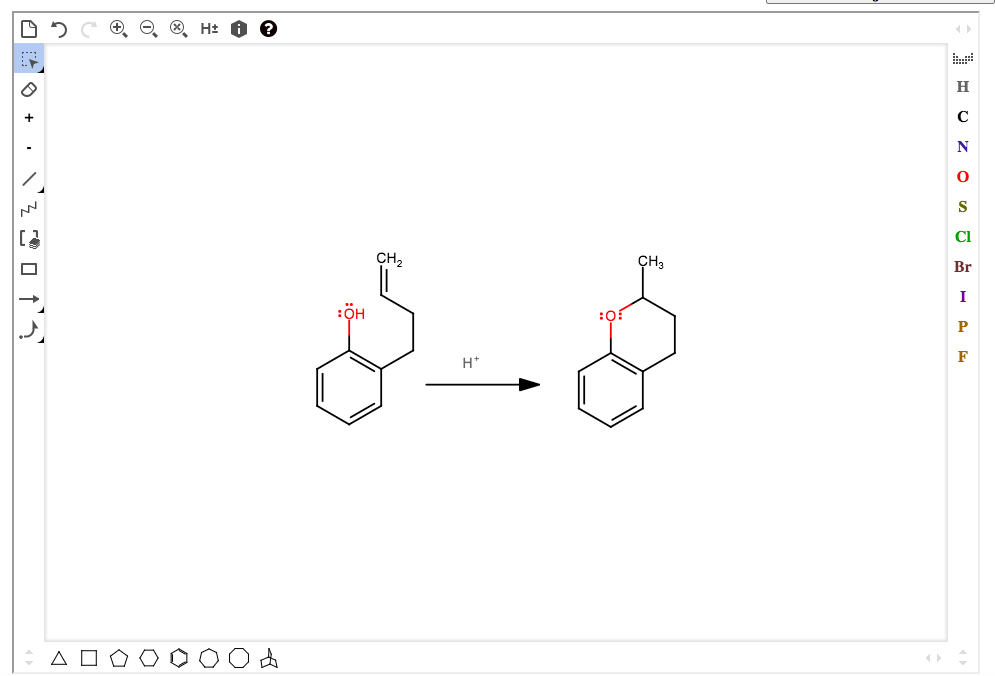Select the single bond tool

pyautogui.click(x=29, y=176)
